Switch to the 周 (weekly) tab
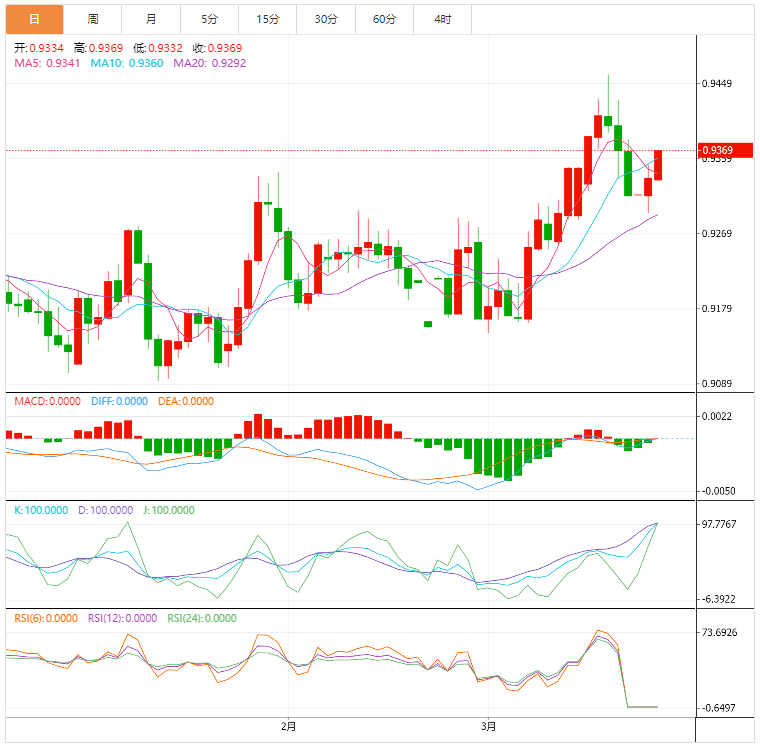Screen dimensions: 760x753 point(93,19)
